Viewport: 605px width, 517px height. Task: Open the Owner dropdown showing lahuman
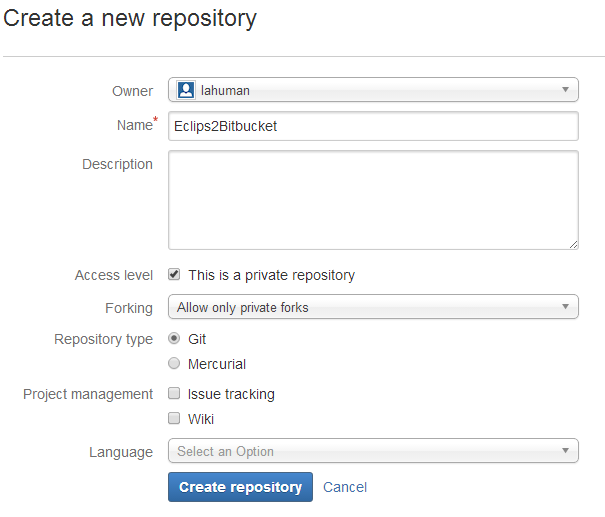click(373, 90)
